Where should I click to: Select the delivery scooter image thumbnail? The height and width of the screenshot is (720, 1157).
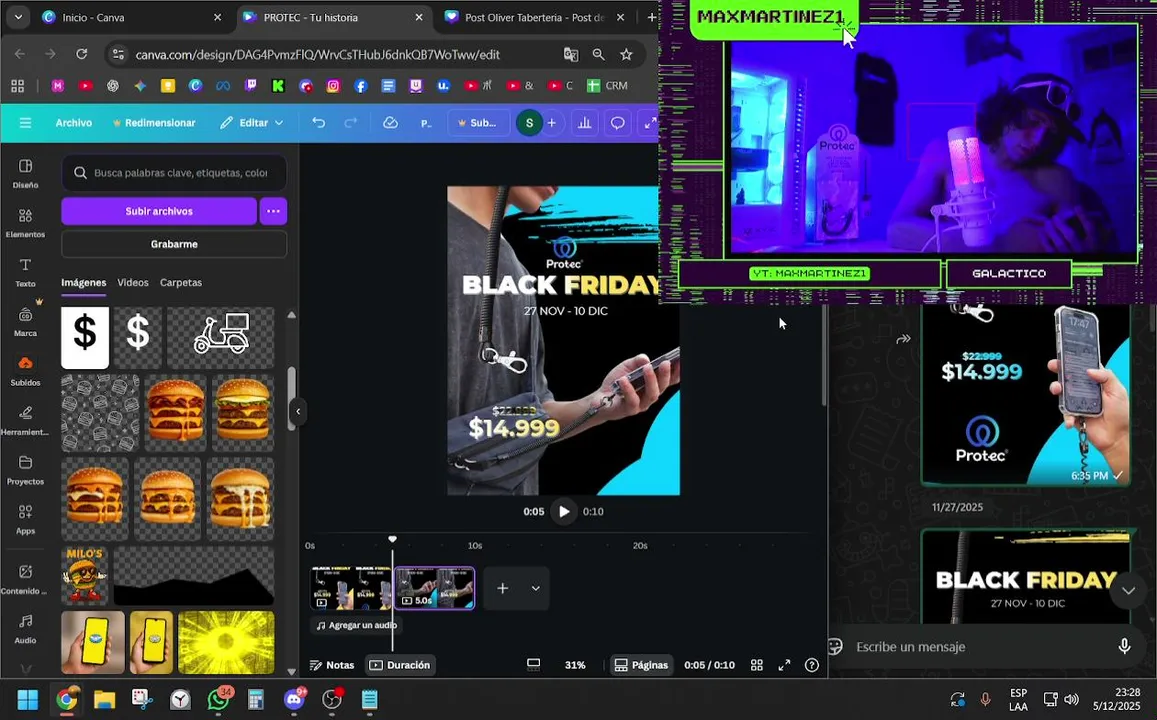tap(221, 338)
